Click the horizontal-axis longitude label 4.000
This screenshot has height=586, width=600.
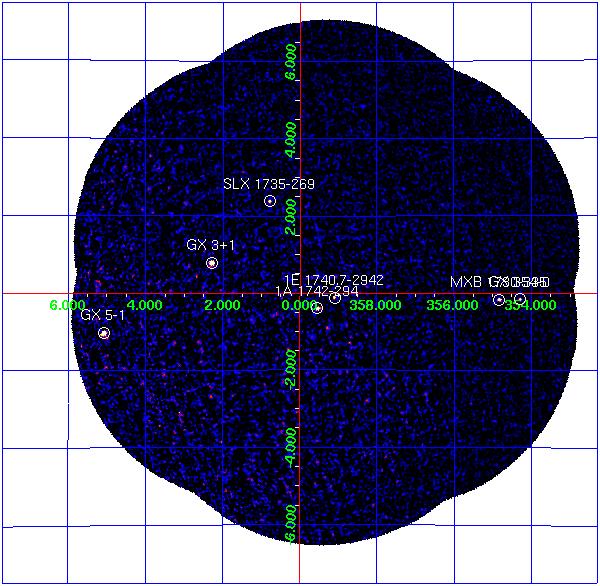[145, 305]
